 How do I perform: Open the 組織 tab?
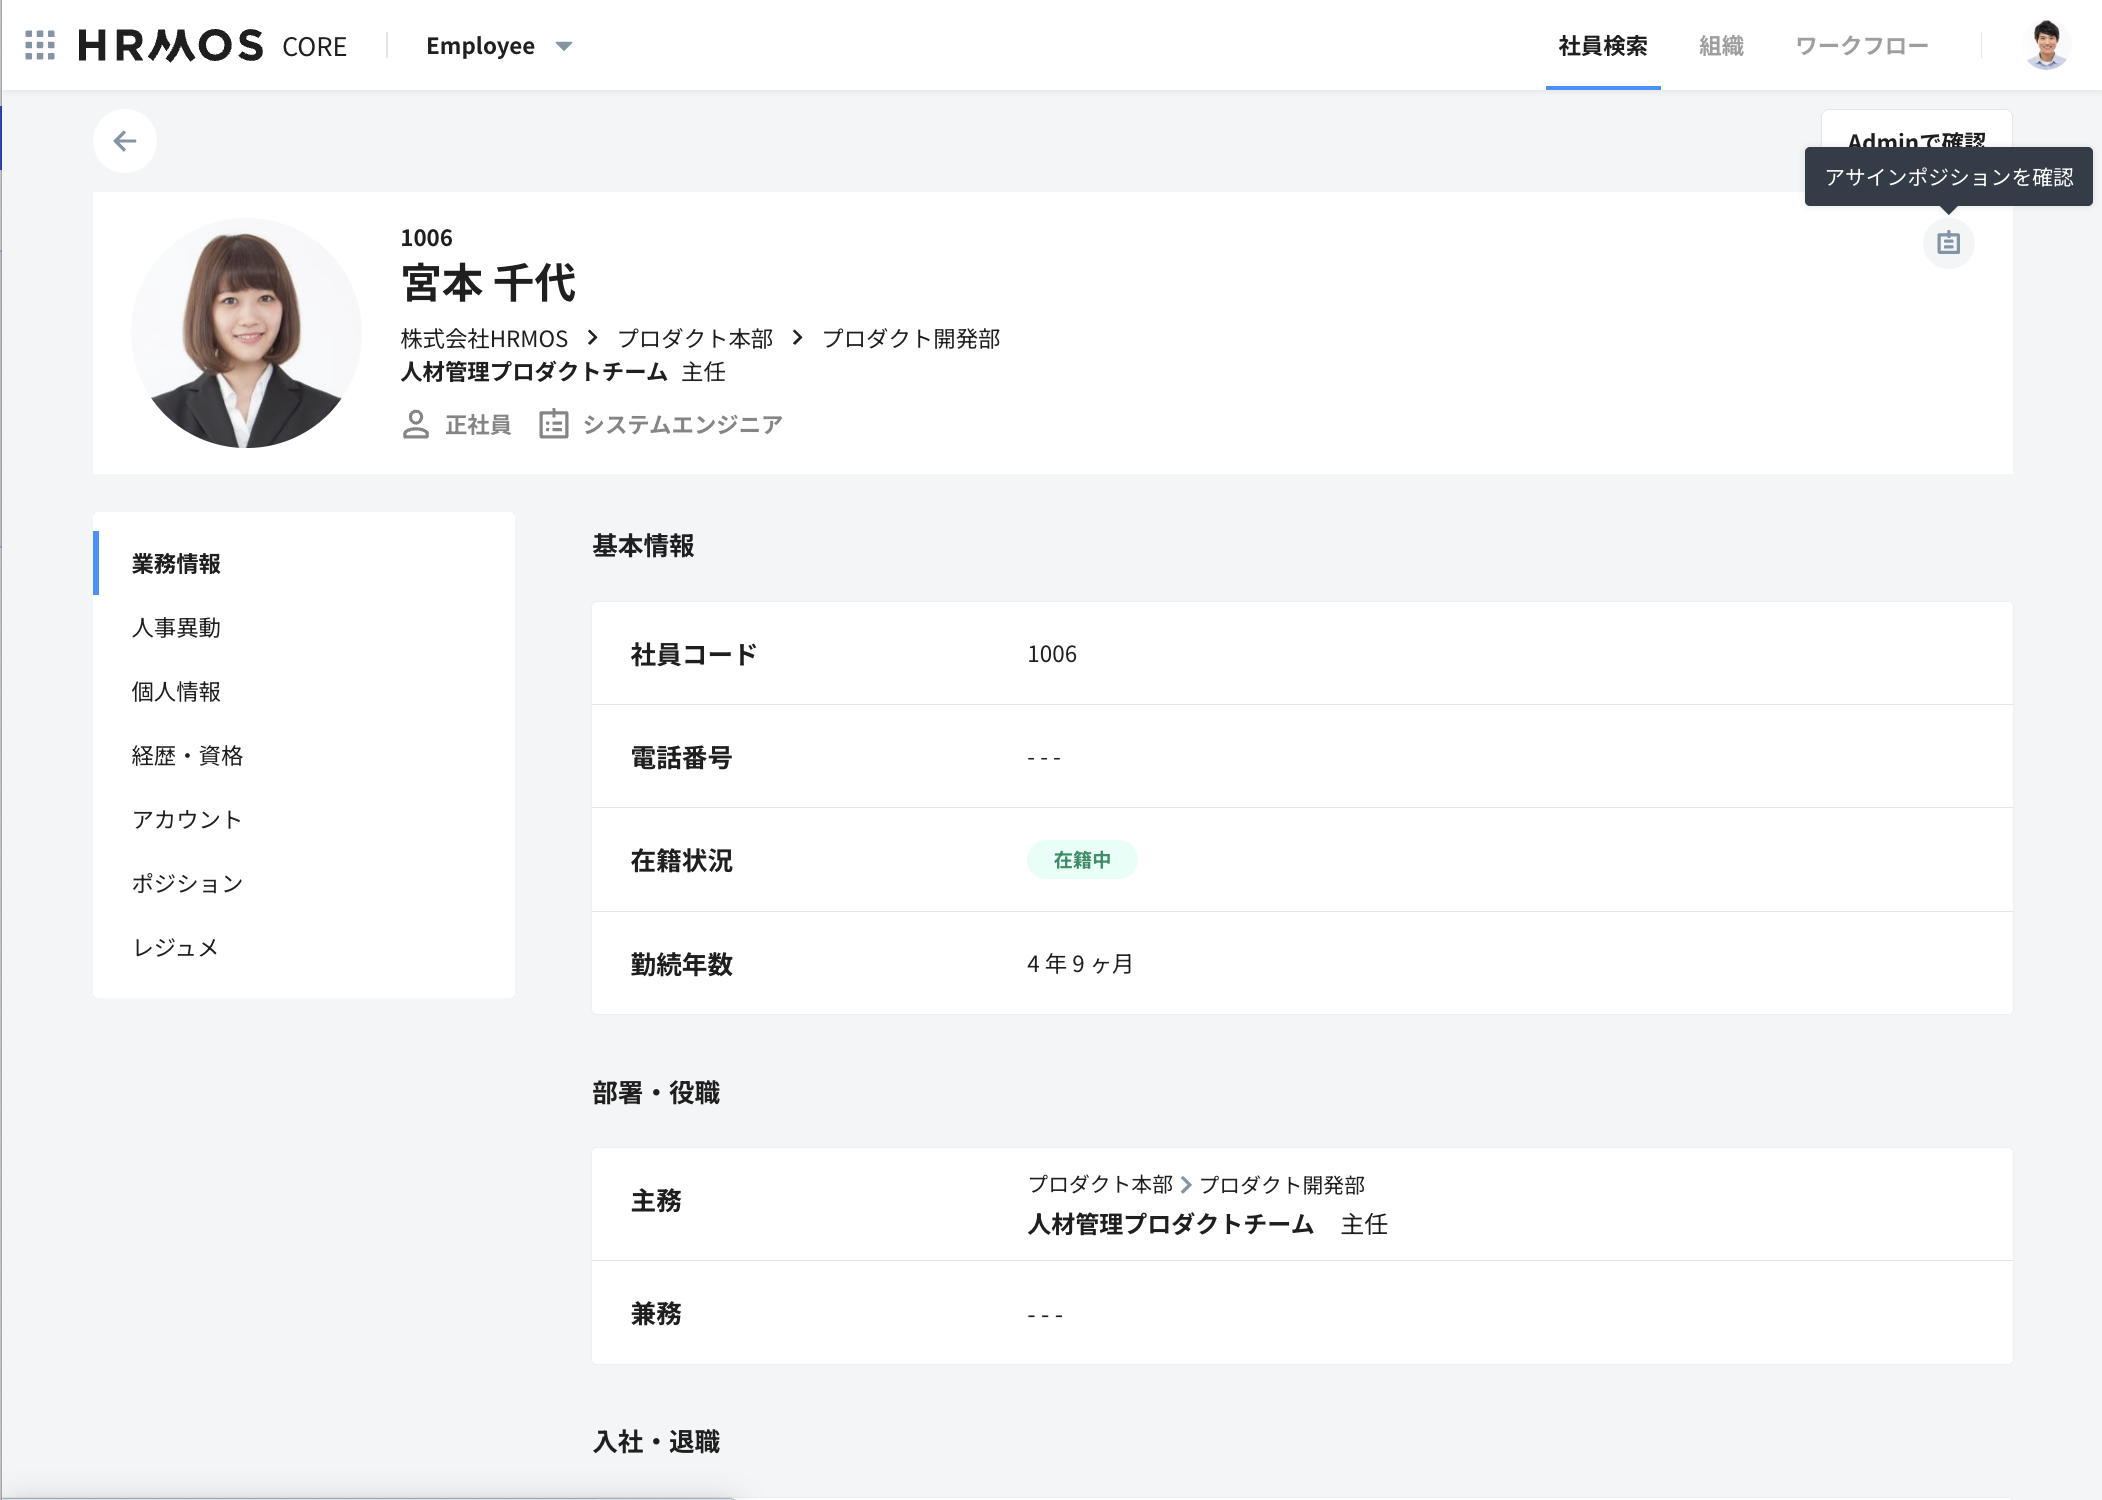click(x=1721, y=46)
